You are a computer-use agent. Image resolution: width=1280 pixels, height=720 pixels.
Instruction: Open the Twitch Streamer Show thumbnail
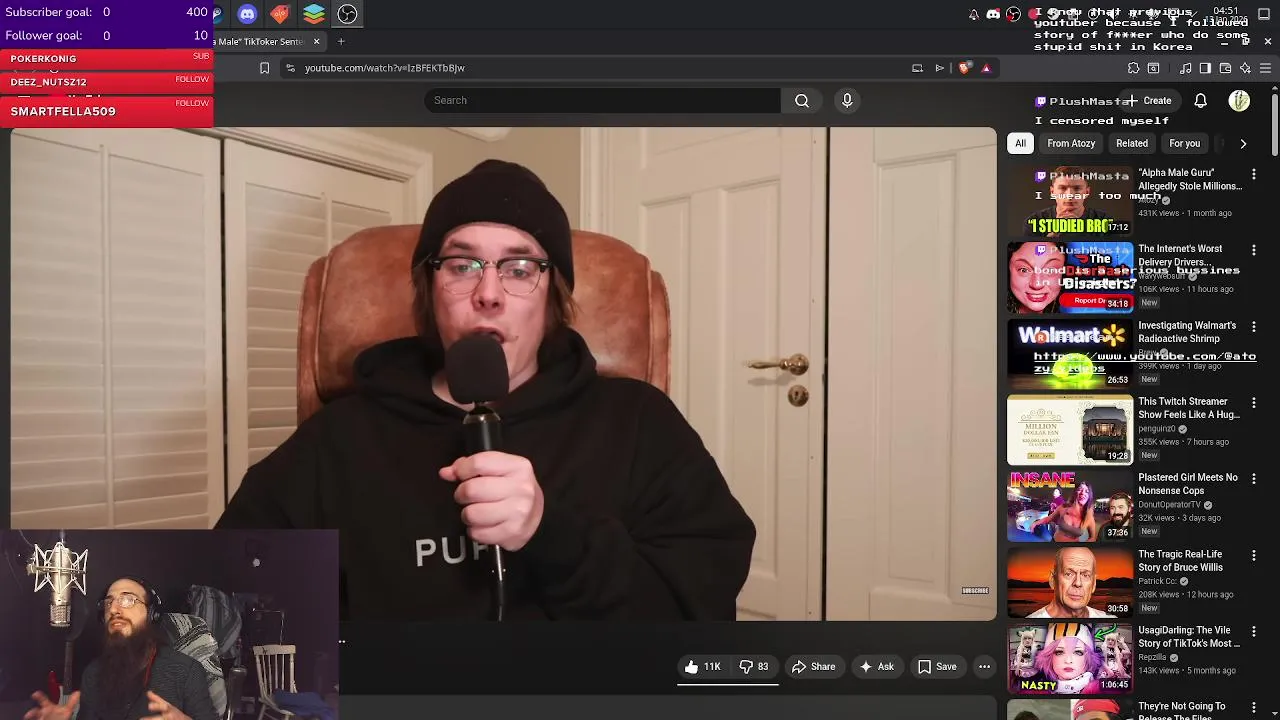click(1070, 429)
